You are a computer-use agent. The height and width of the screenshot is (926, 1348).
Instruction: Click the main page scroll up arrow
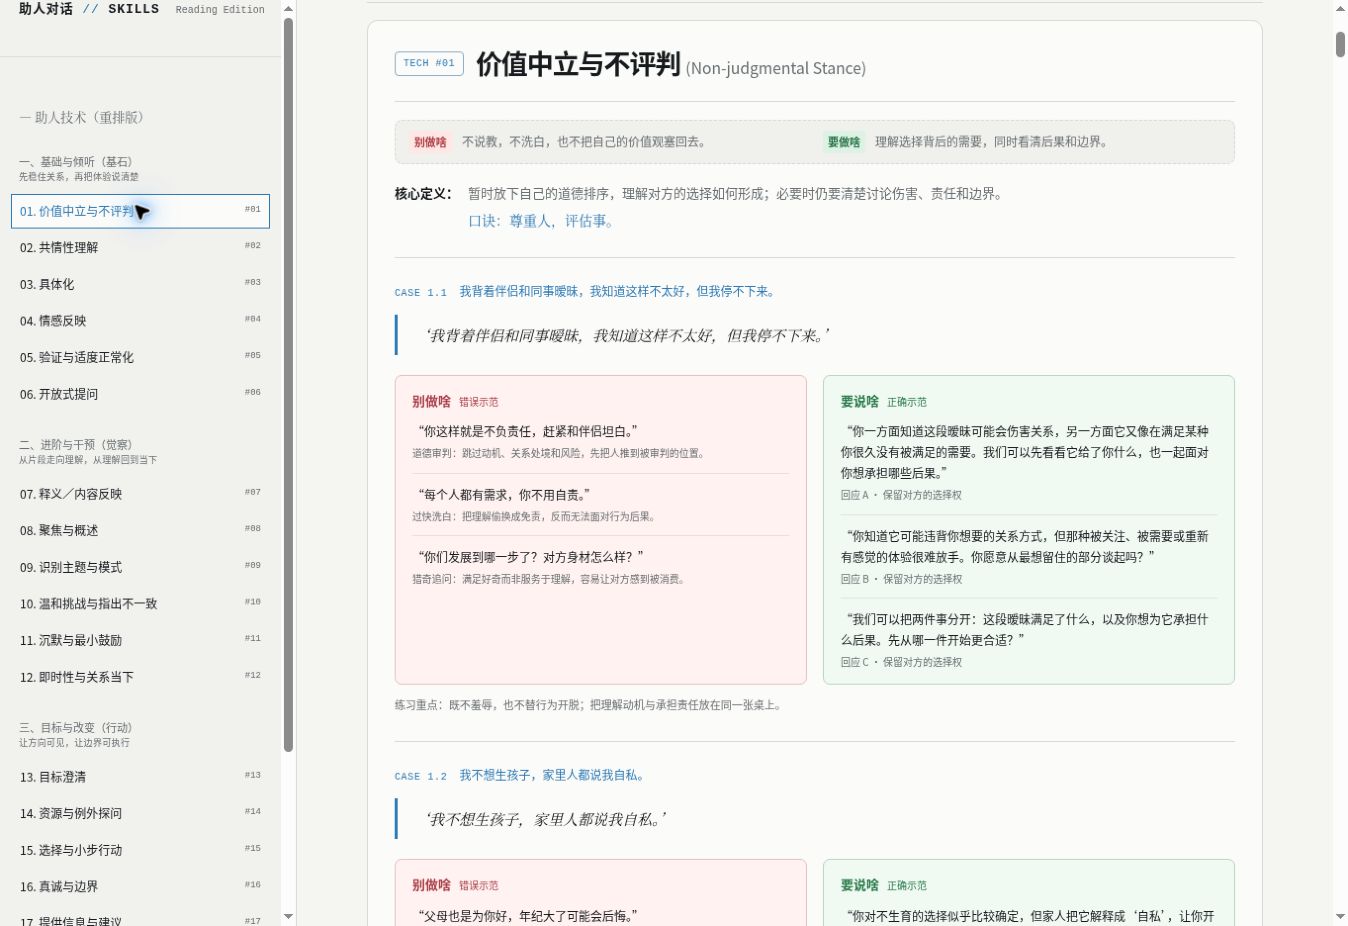click(x=1341, y=9)
